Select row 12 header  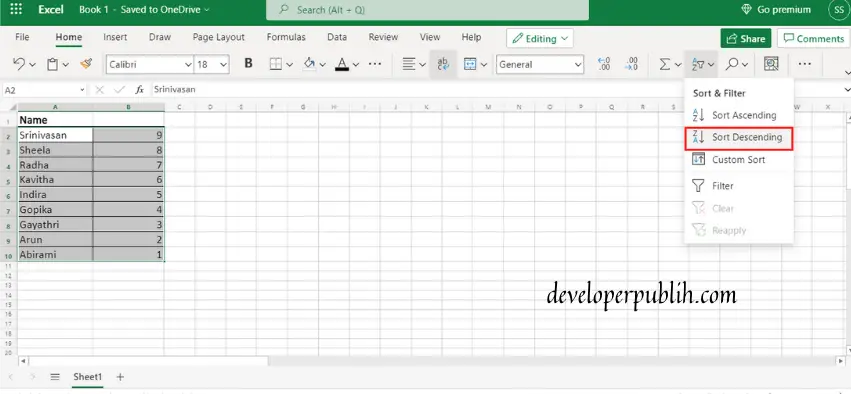click(x=8, y=276)
